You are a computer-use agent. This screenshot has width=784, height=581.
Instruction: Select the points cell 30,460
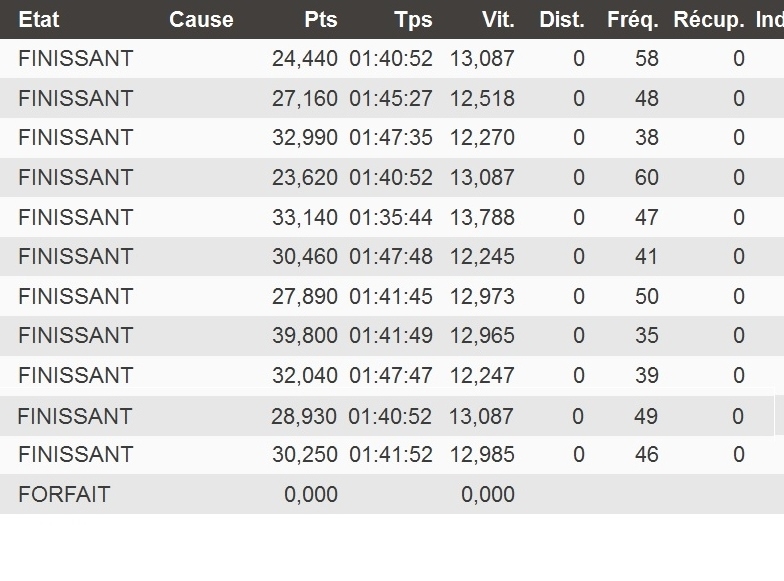304,256
